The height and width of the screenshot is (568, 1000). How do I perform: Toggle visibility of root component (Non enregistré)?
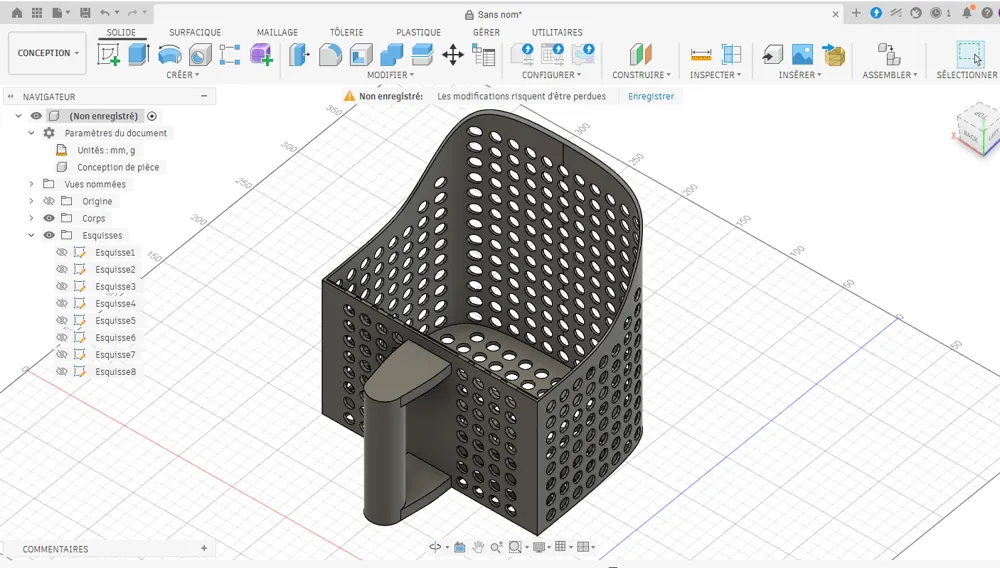[x=36, y=116]
